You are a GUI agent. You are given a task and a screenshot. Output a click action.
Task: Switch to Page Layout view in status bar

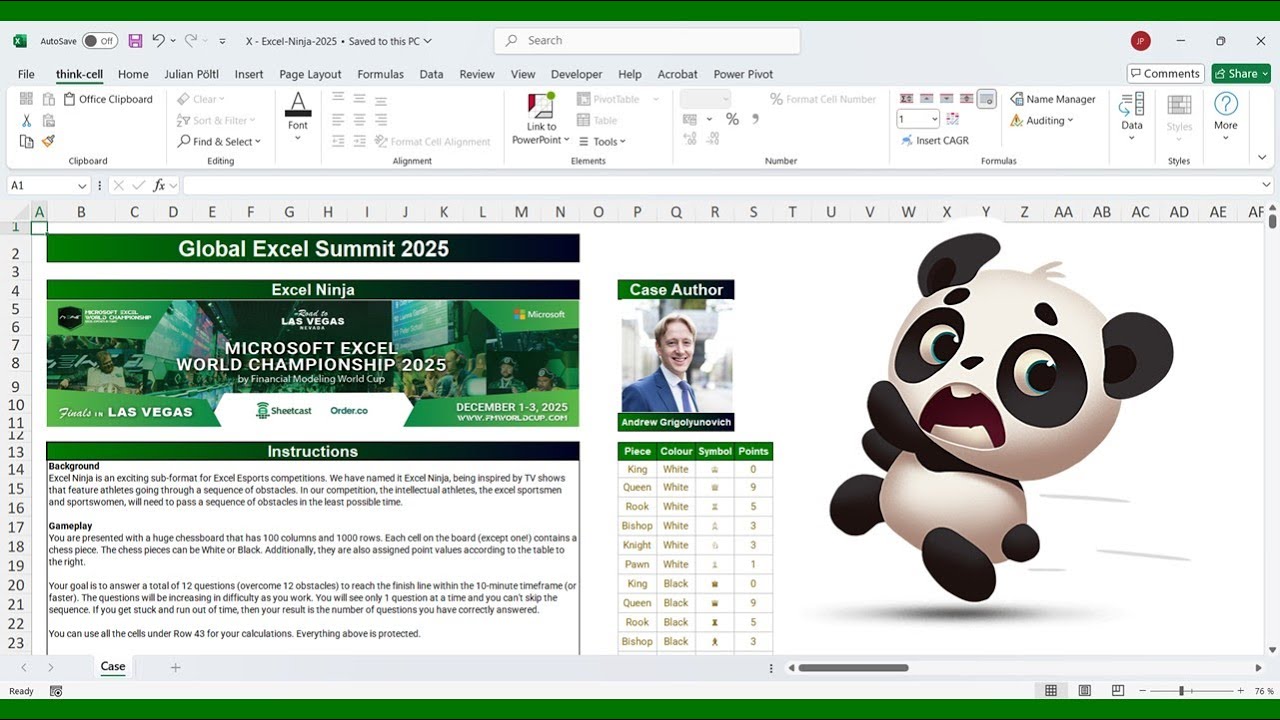coord(1085,691)
